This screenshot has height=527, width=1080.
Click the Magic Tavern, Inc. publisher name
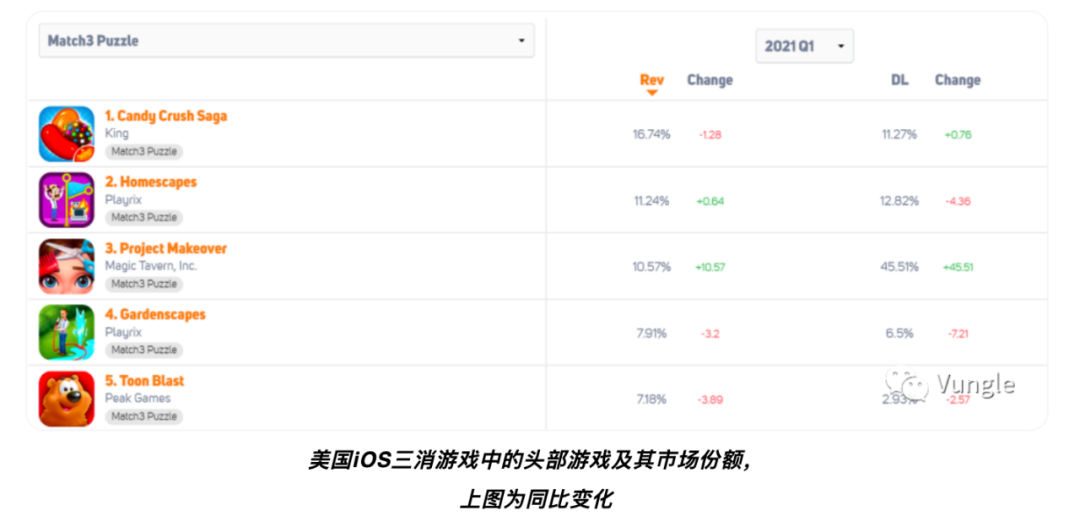tap(151, 266)
